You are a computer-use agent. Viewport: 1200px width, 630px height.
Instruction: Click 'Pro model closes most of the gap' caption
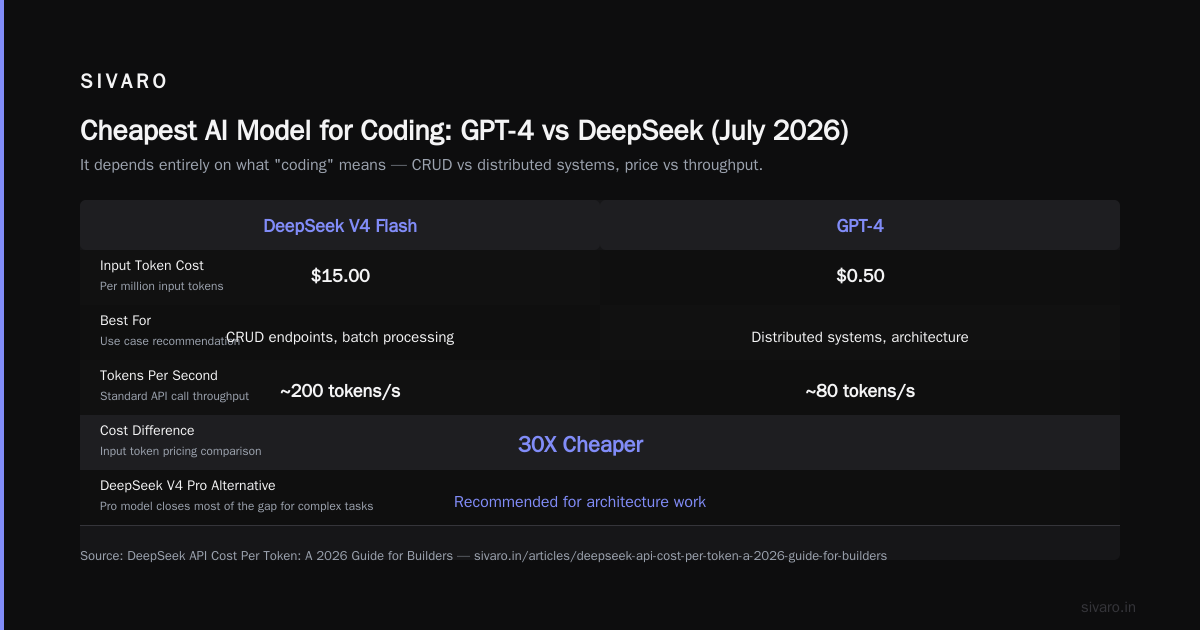pos(237,506)
